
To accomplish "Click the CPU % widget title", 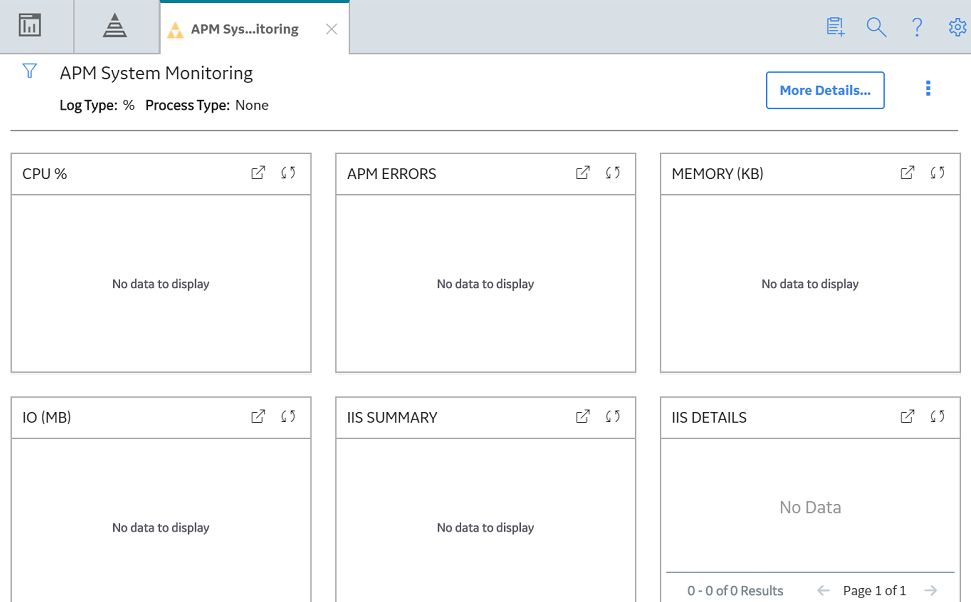I will point(45,174).
